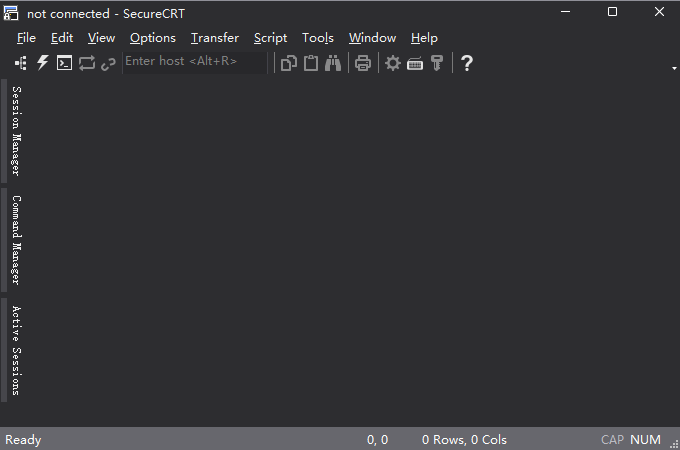The image size is (680, 450).
Task: Focus the Enter host input field
Action: [195, 62]
